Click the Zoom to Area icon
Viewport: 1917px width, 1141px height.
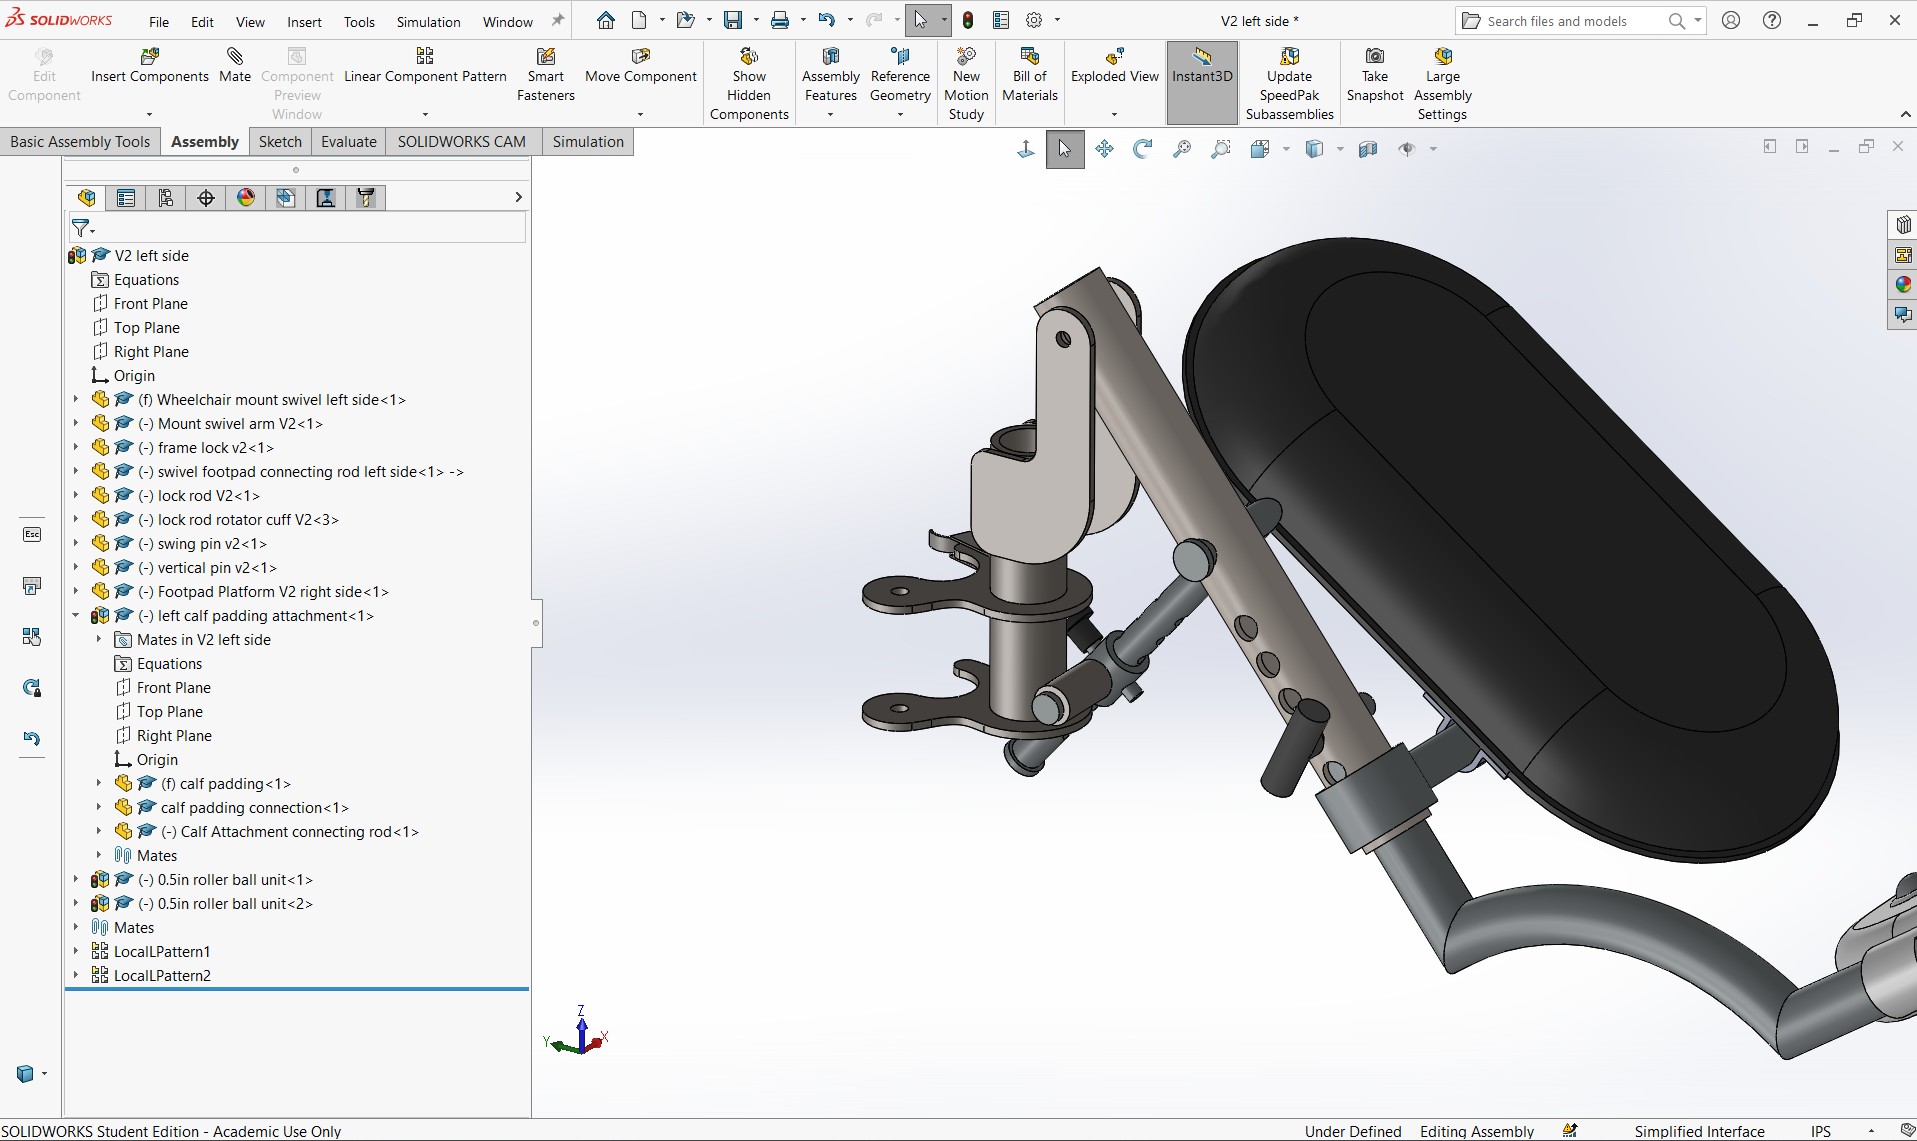pos(1221,149)
